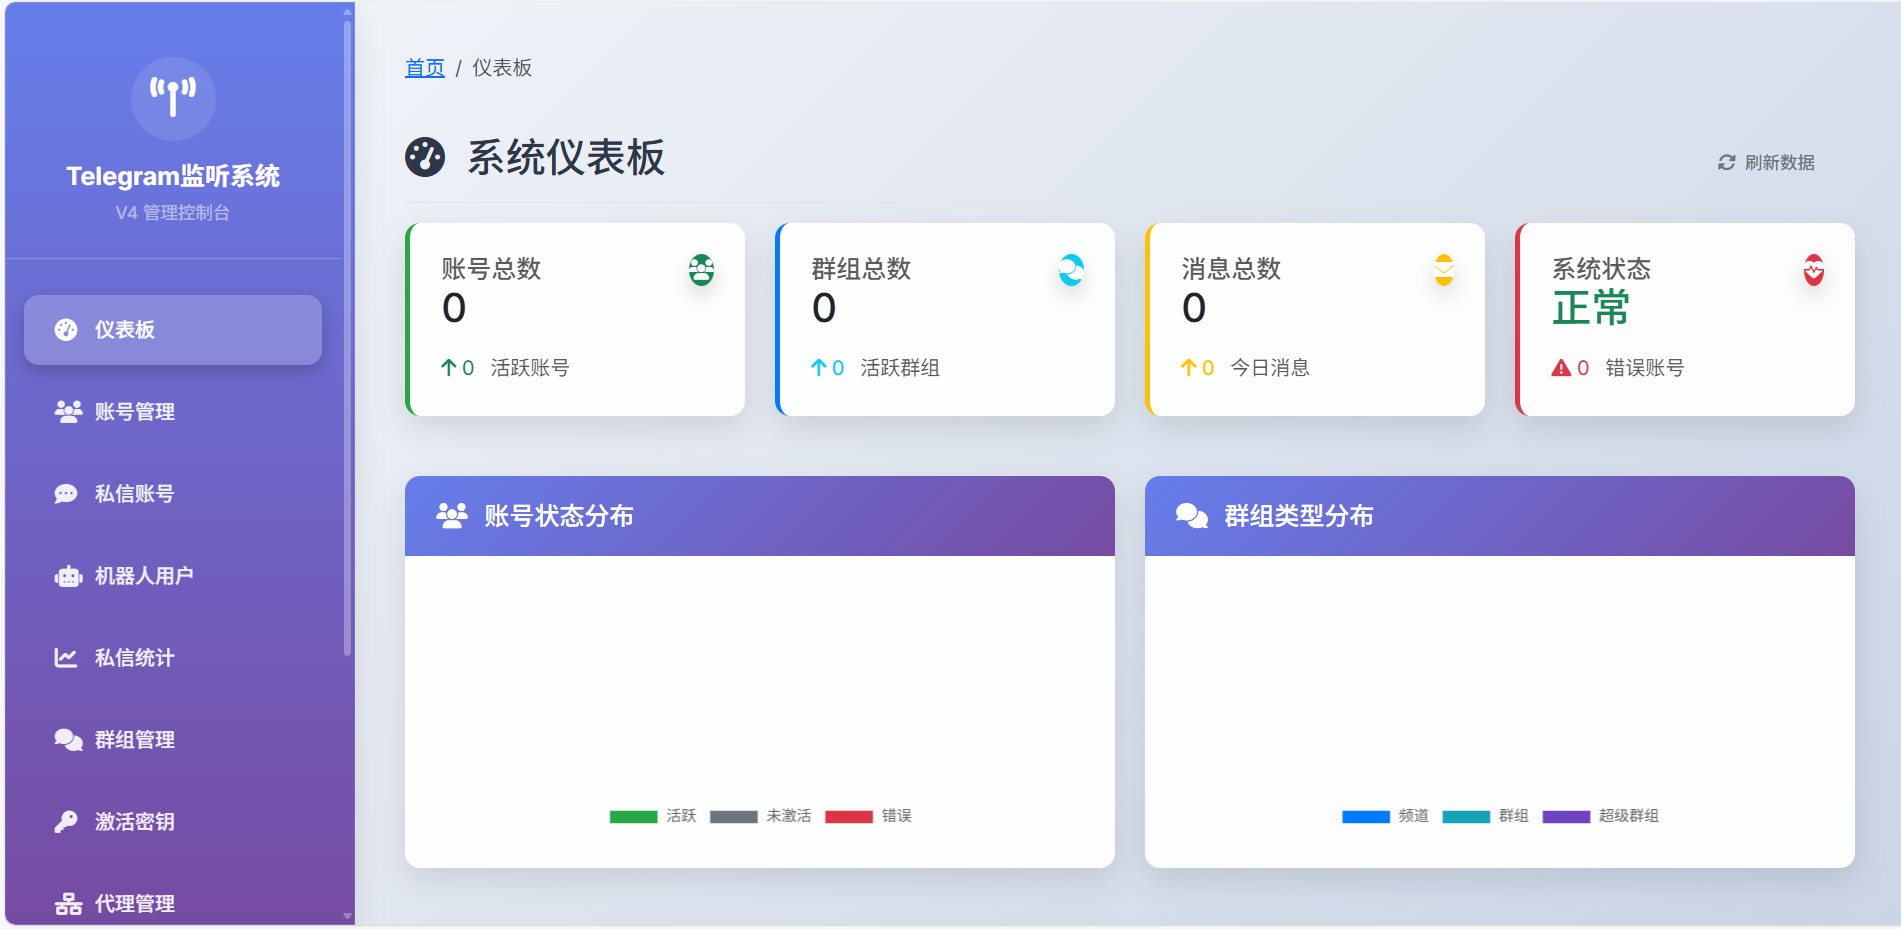
Task: Click the red 错误 legend color swatch
Action: pyautogui.click(x=848, y=817)
